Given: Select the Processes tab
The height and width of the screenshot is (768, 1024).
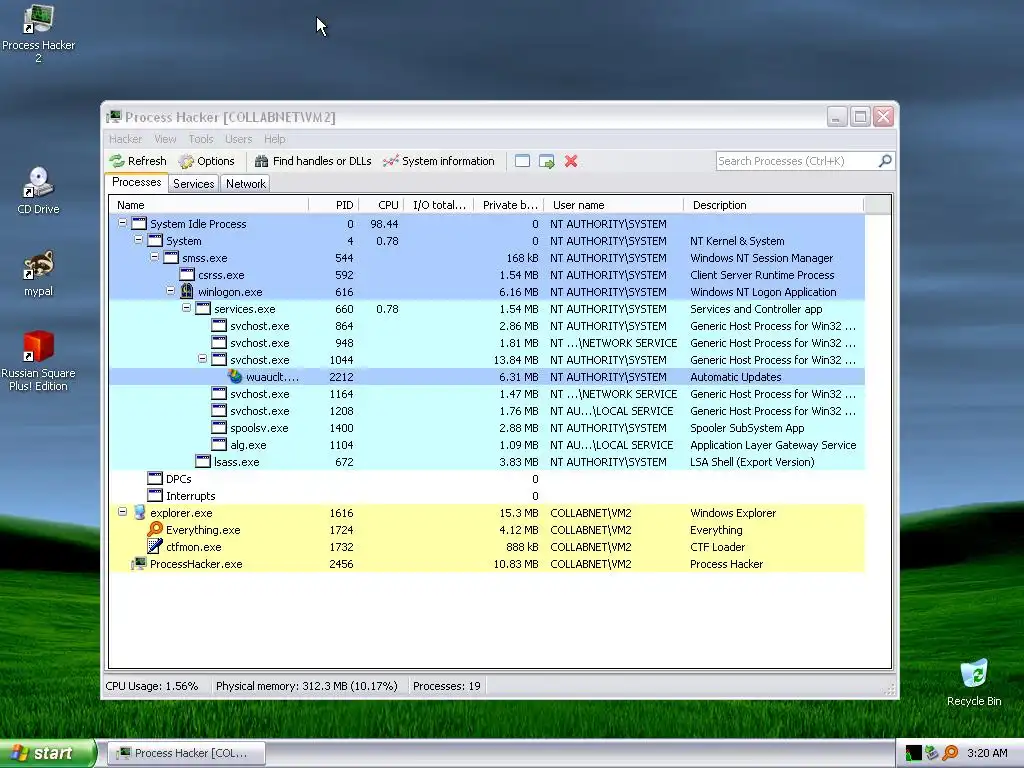Looking at the screenshot, I should click(136, 182).
